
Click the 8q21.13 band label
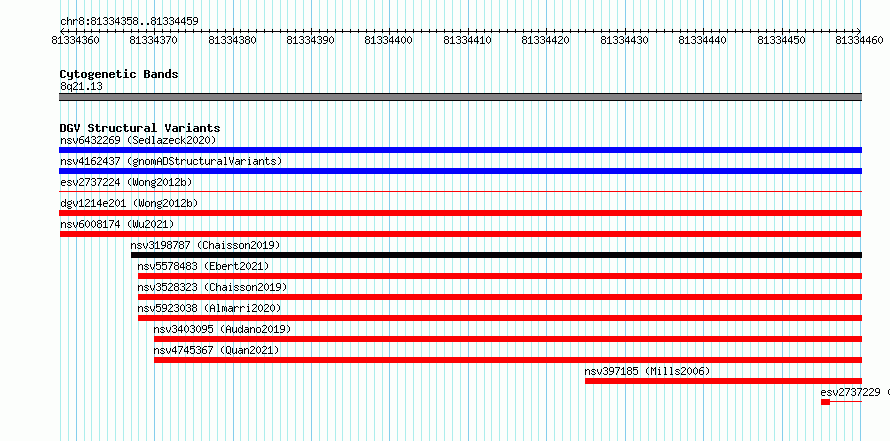click(81, 86)
